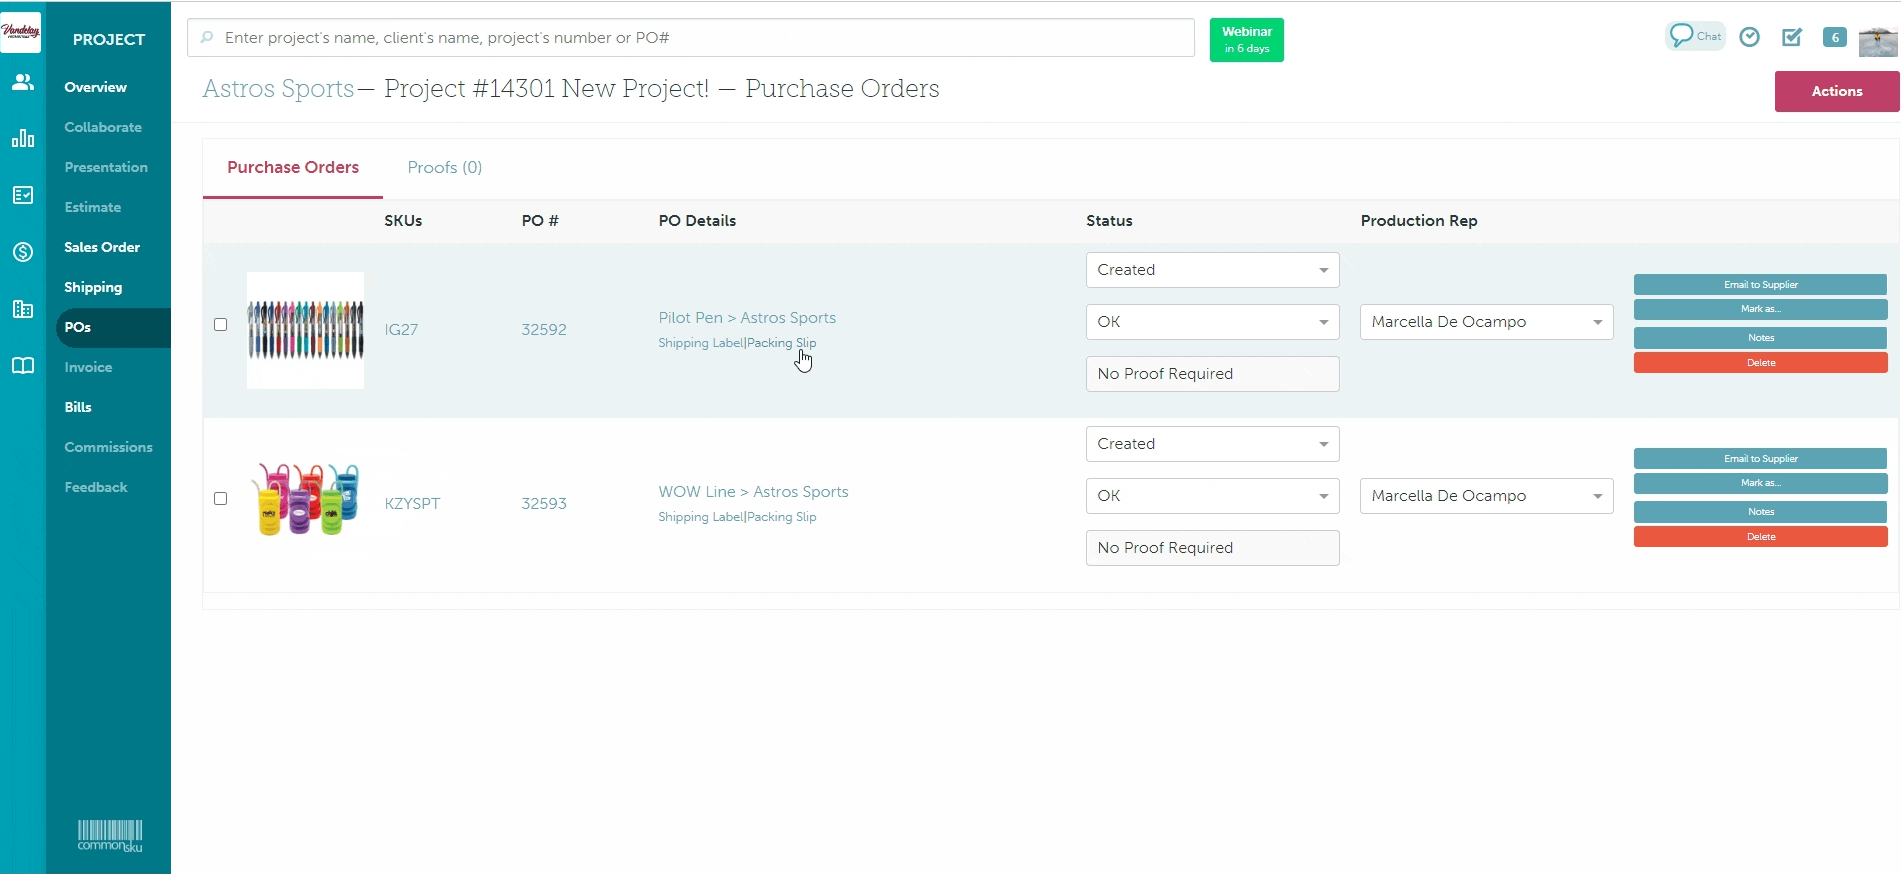Viewport: 1901px width, 874px height.
Task: Click the people icon in left sidebar
Action: click(x=23, y=83)
